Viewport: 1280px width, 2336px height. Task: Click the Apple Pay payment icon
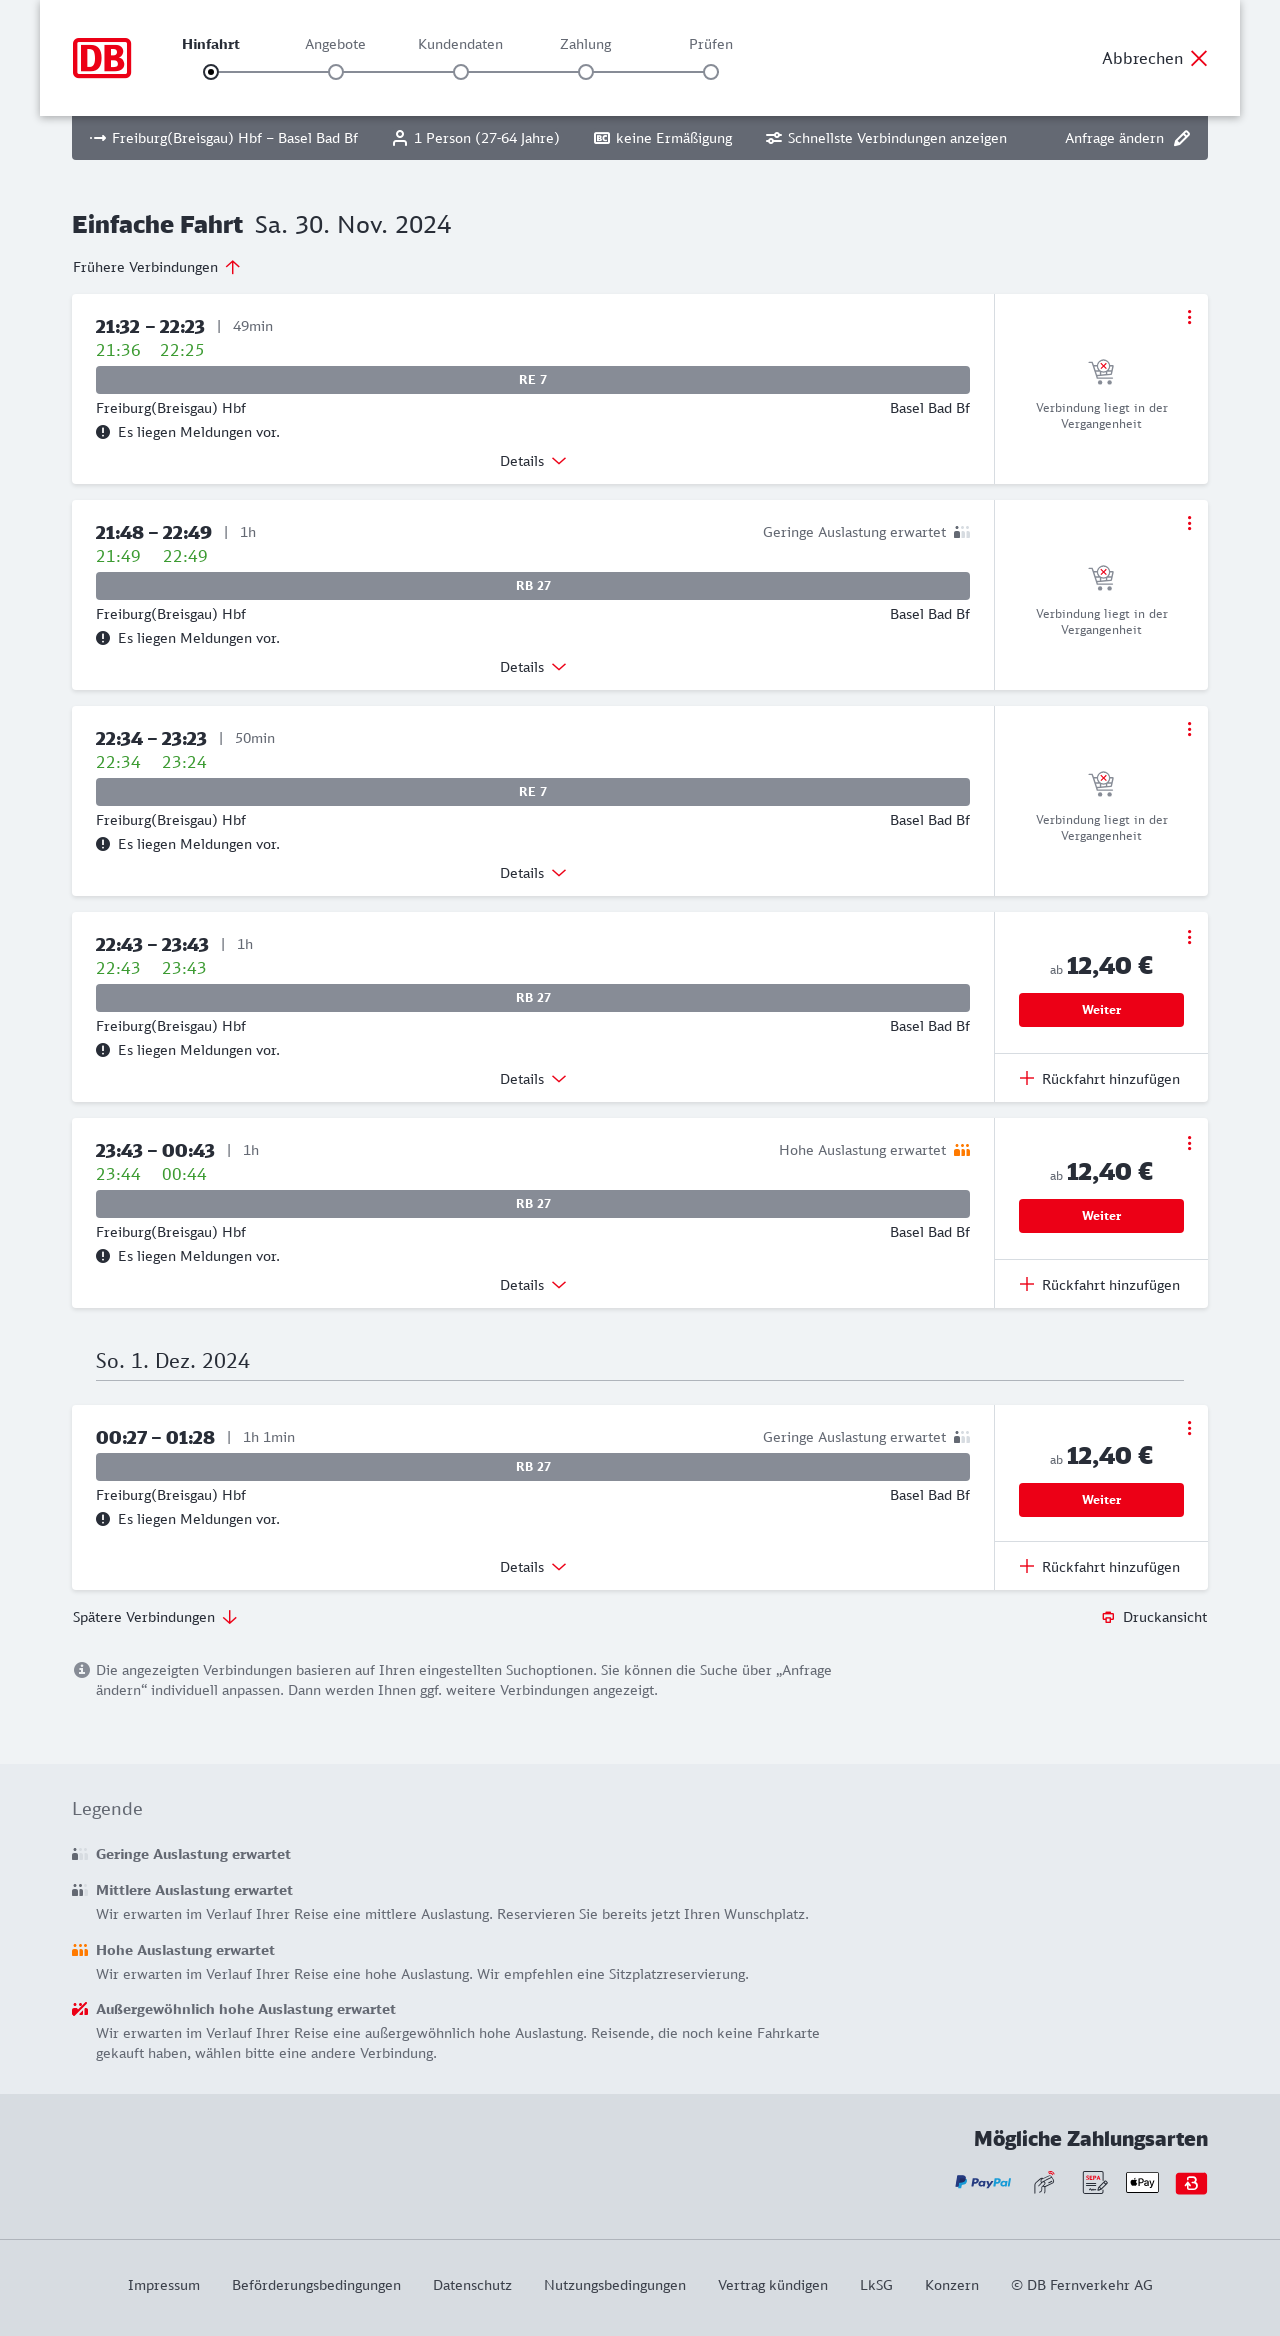pyautogui.click(x=1142, y=2182)
